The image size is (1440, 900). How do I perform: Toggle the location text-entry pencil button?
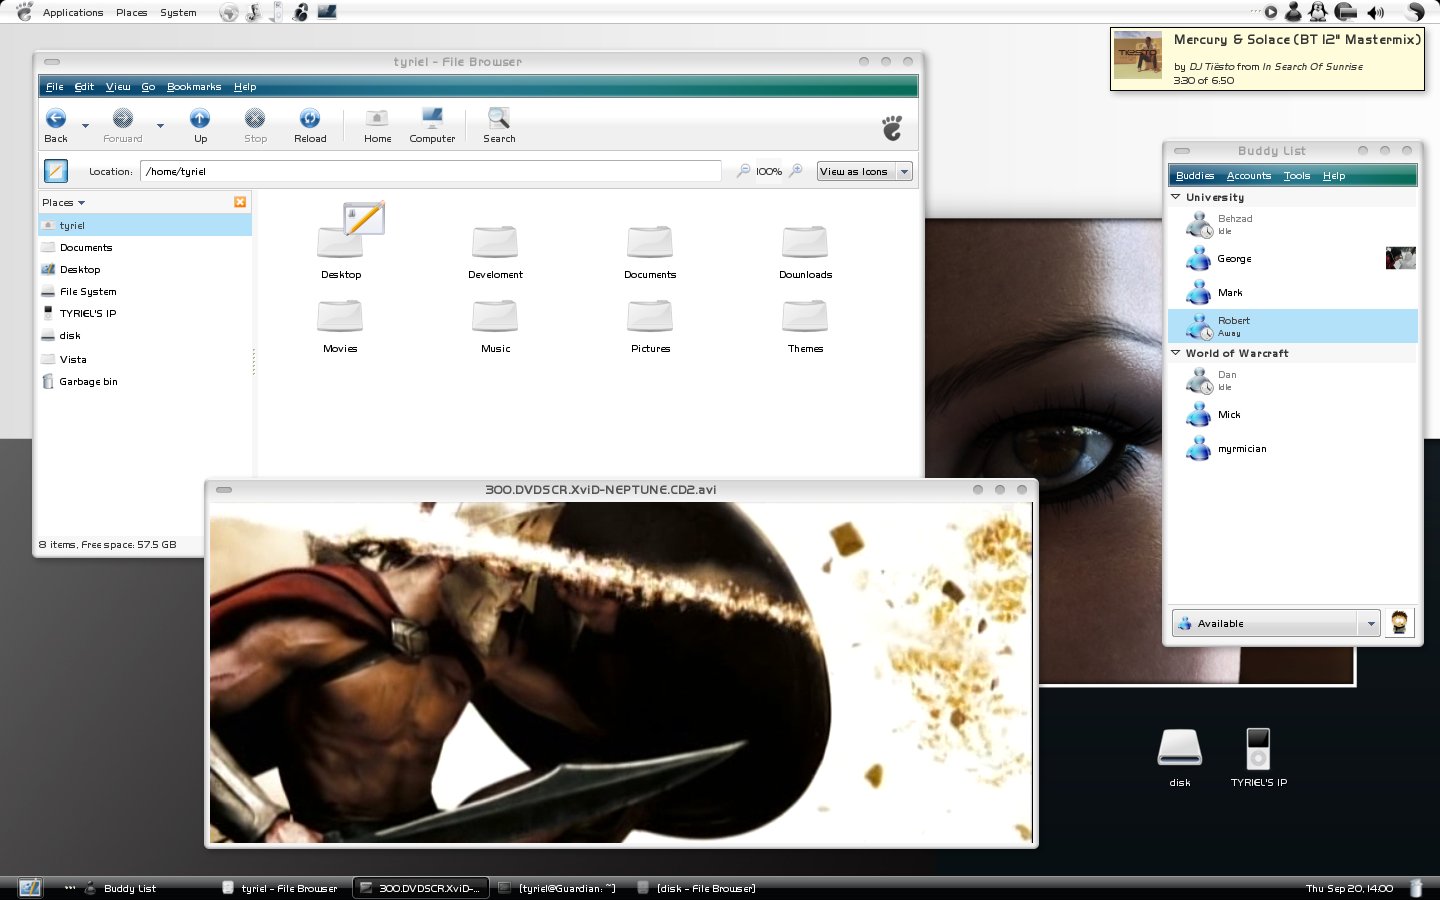56,171
